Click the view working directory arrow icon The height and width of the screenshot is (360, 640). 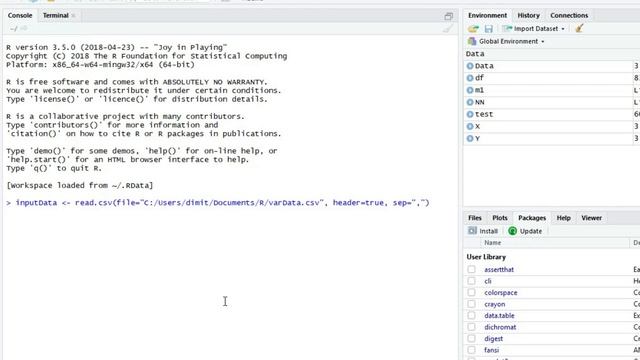point(24,29)
